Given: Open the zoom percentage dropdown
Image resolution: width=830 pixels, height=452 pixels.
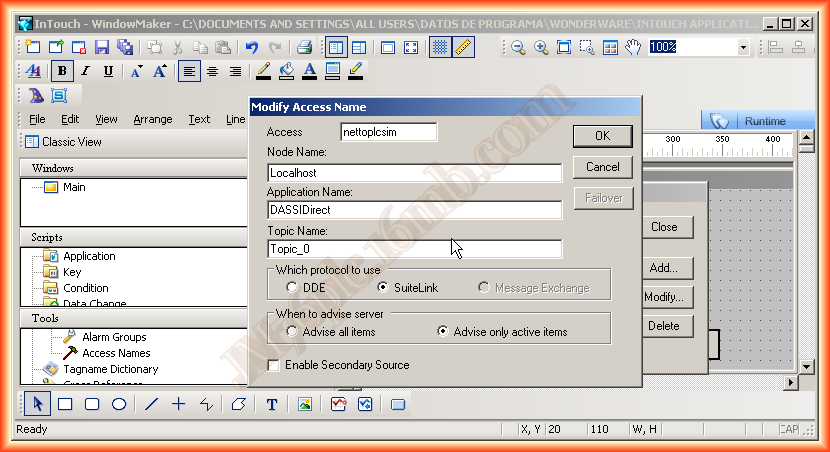Looking at the screenshot, I should [743, 47].
